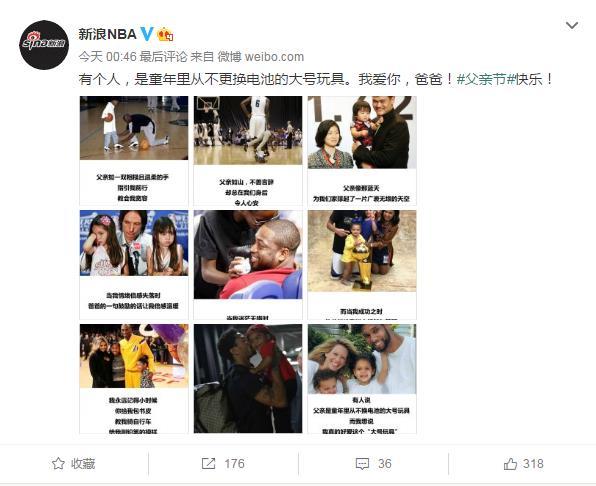Screen dimensions: 596x486
Task: Click the orange membership crown badge
Action: click(x=165, y=35)
